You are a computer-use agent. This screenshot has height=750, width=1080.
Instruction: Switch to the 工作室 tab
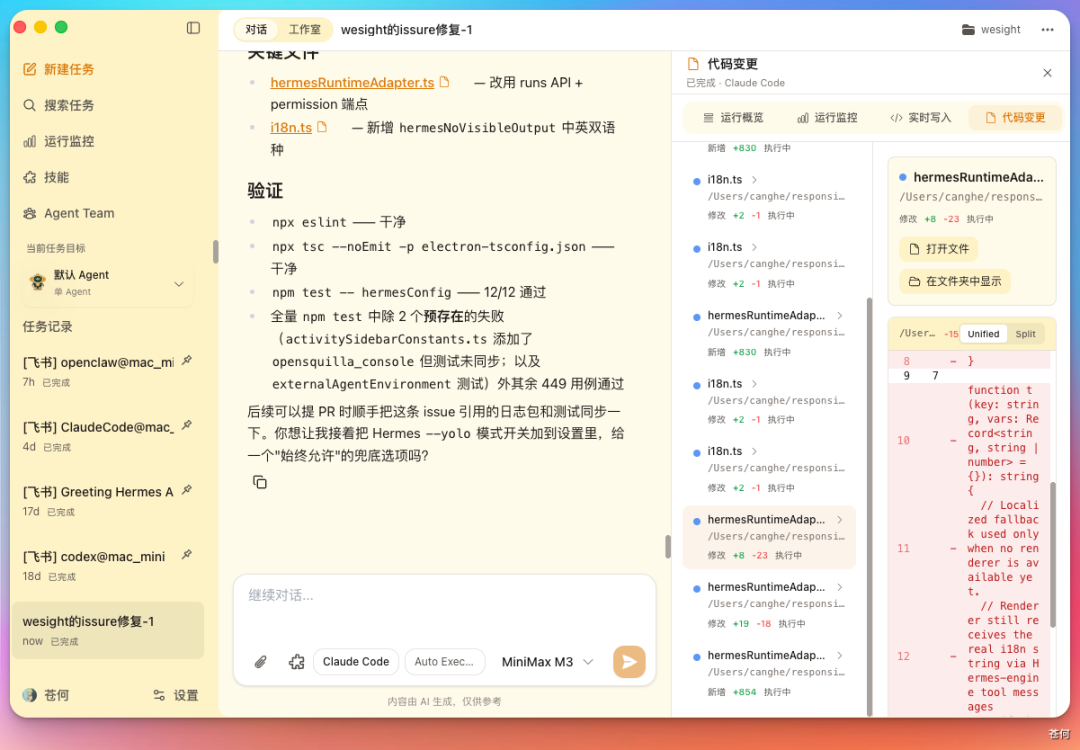pyautogui.click(x=304, y=30)
